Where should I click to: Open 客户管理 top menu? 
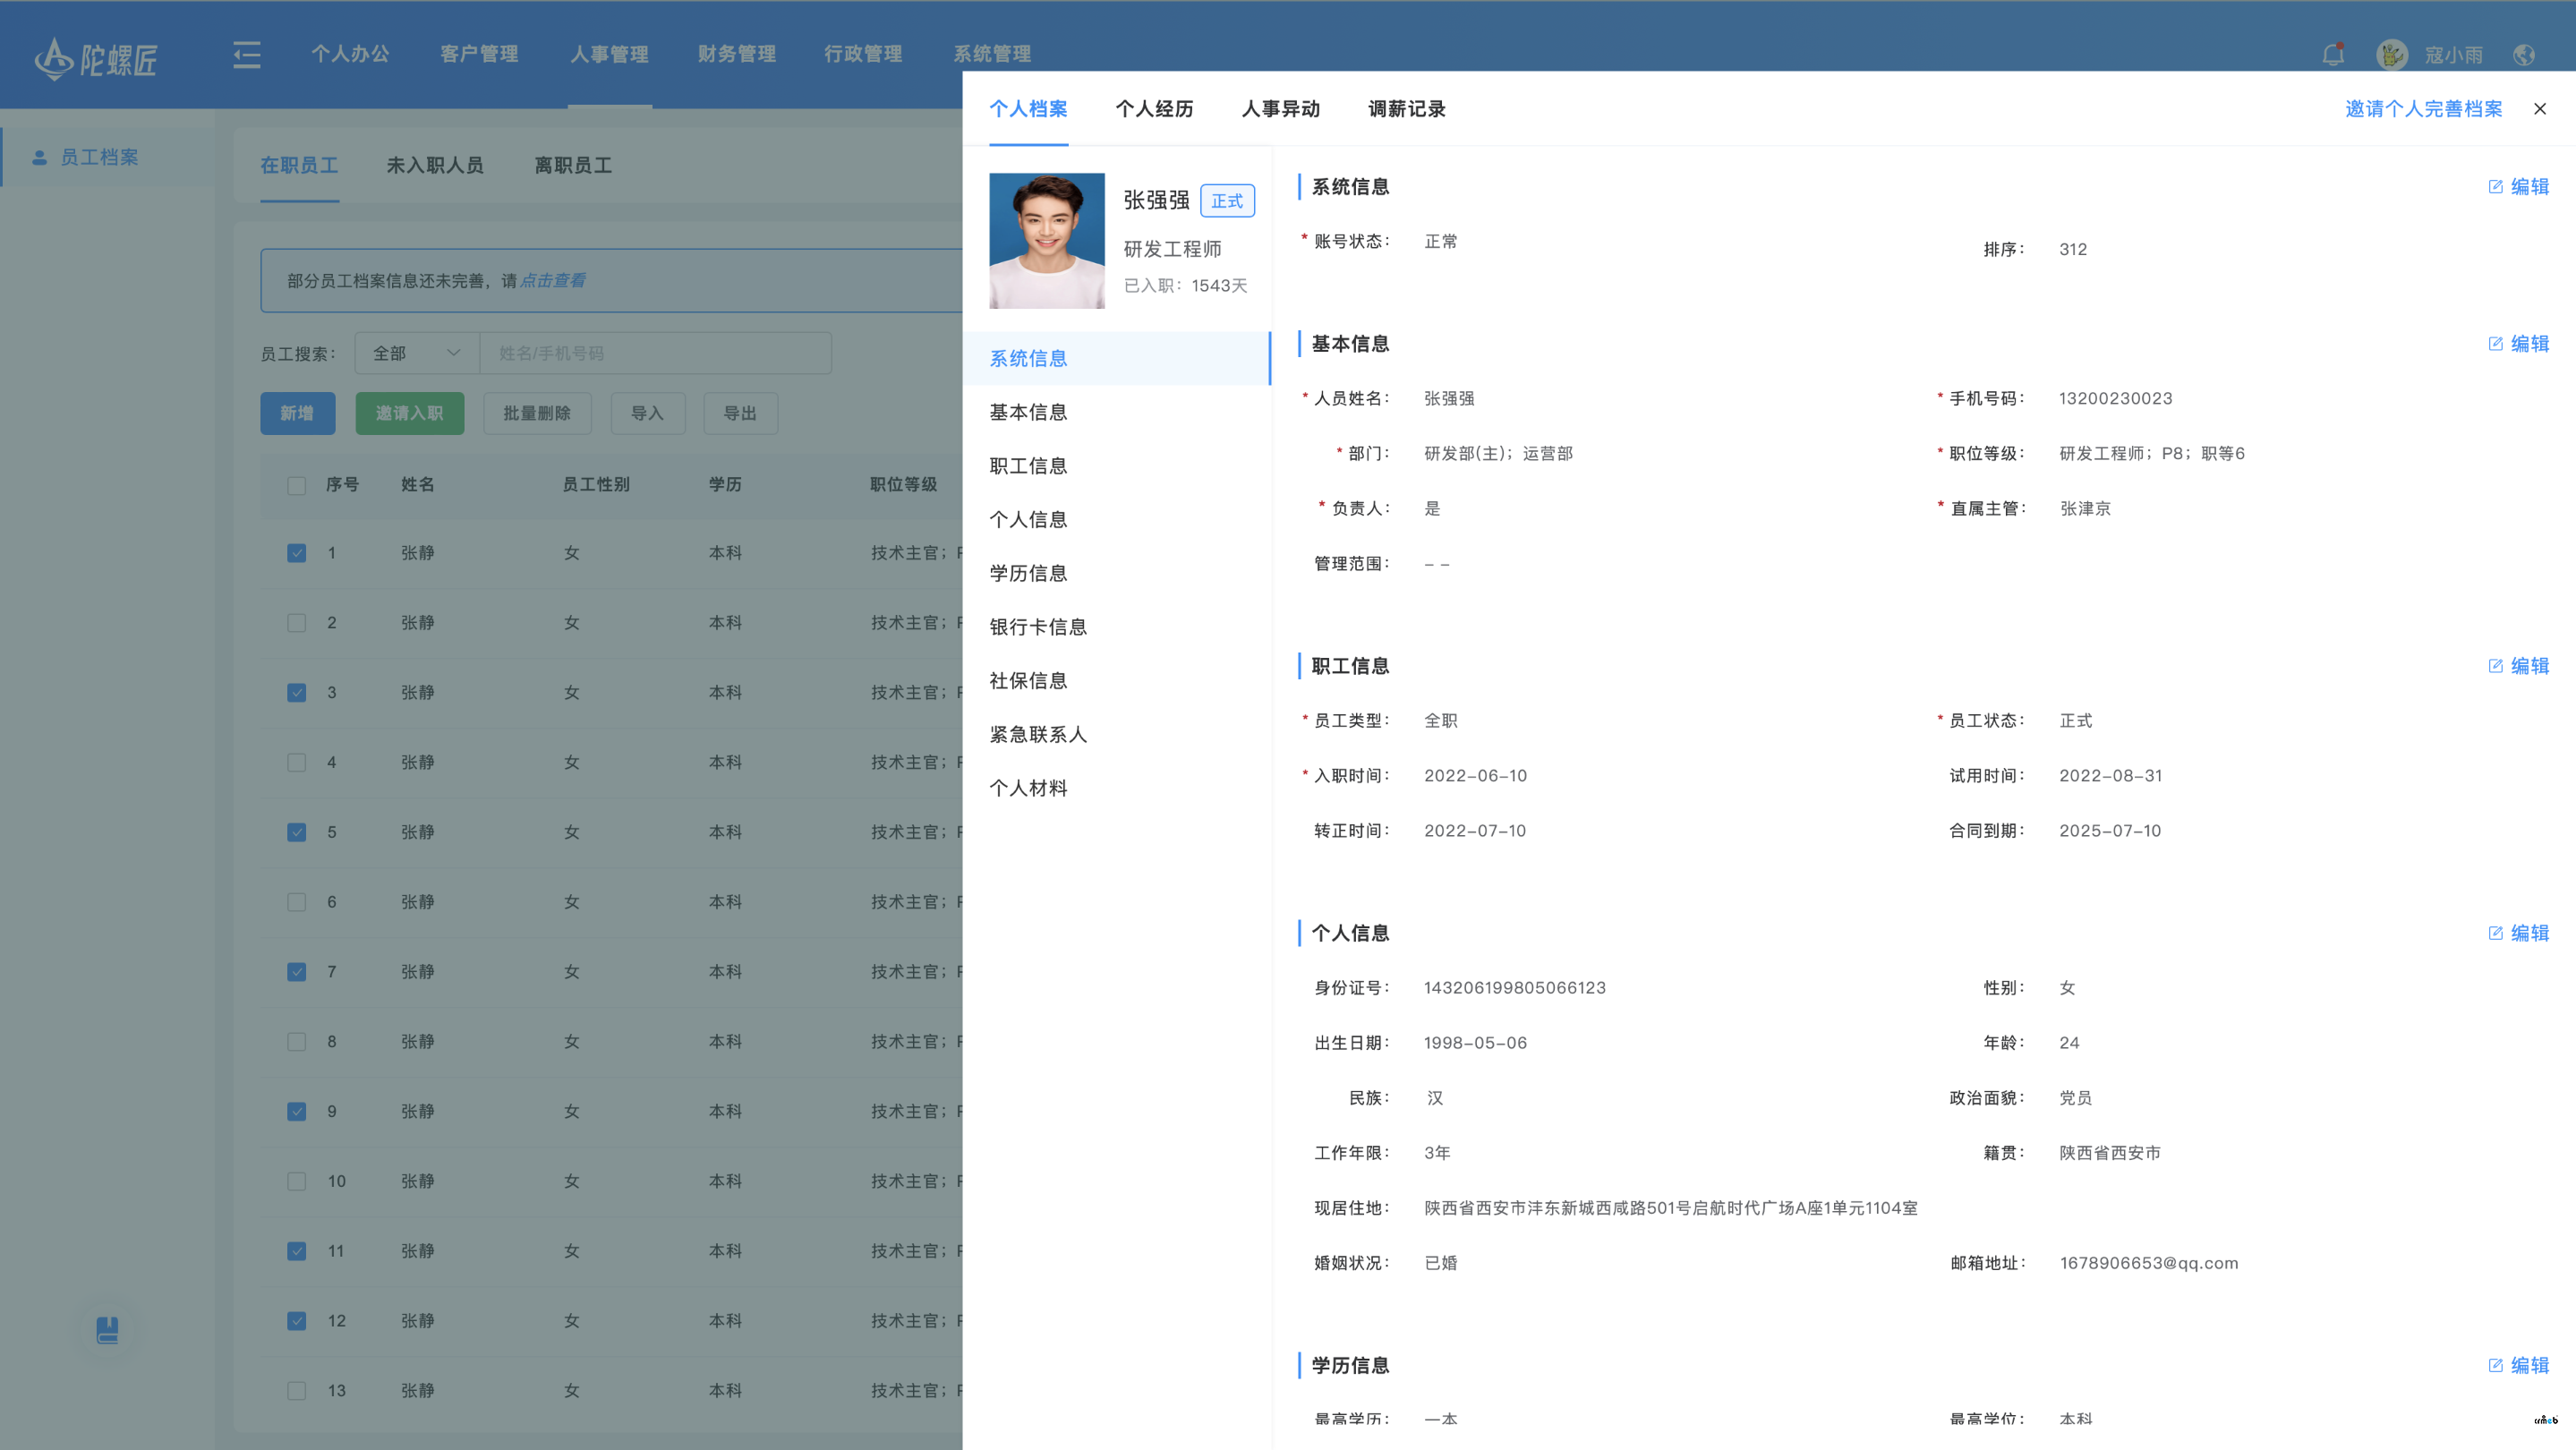pyautogui.click(x=479, y=54)
